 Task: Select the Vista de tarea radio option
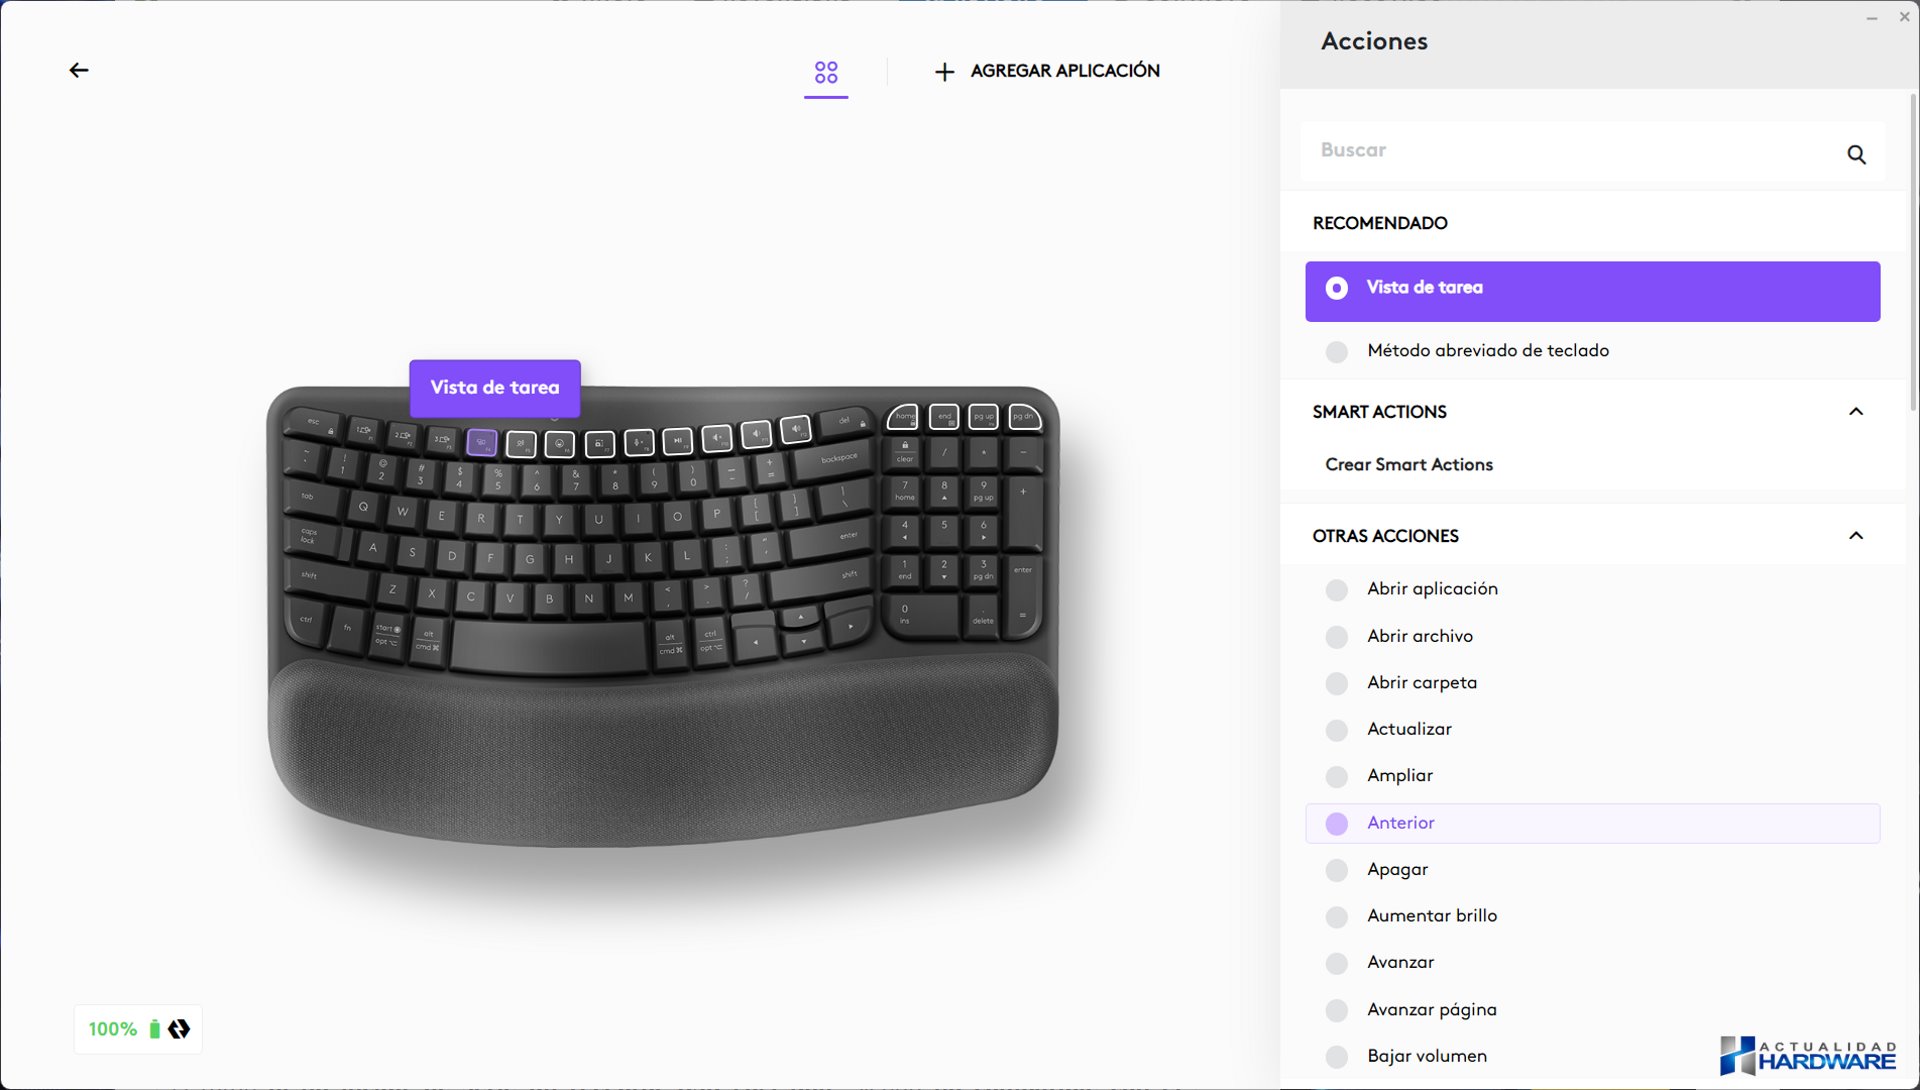(x=1592, y=291)
